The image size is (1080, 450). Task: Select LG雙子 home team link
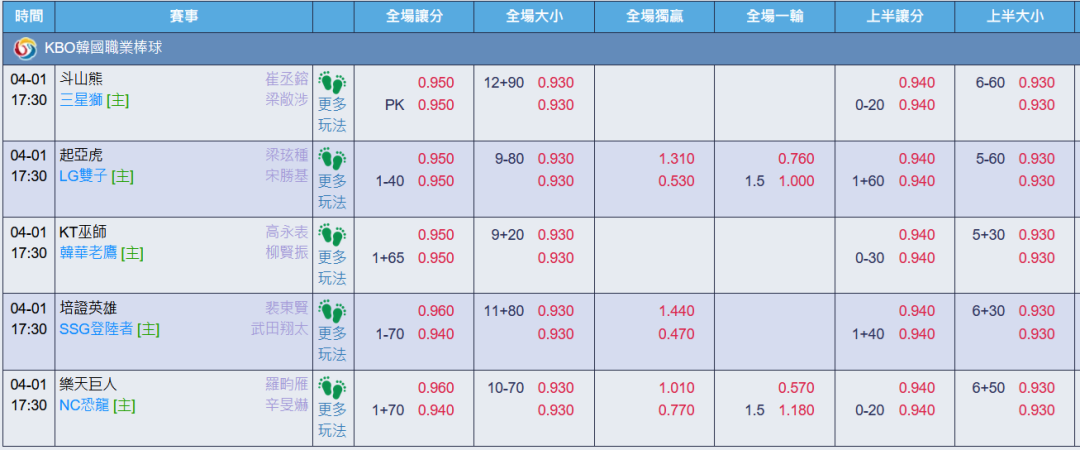coord(82,176)
